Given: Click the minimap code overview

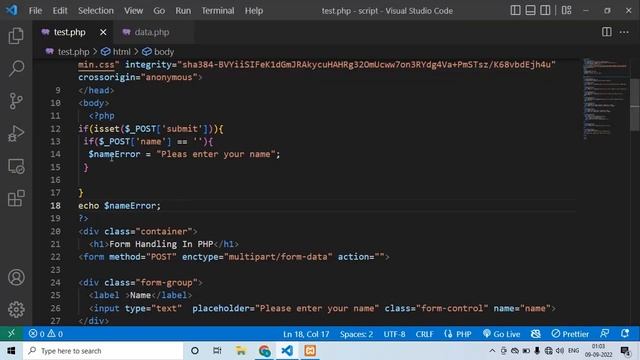Looking at the screenshot, I should pos(605,98).
